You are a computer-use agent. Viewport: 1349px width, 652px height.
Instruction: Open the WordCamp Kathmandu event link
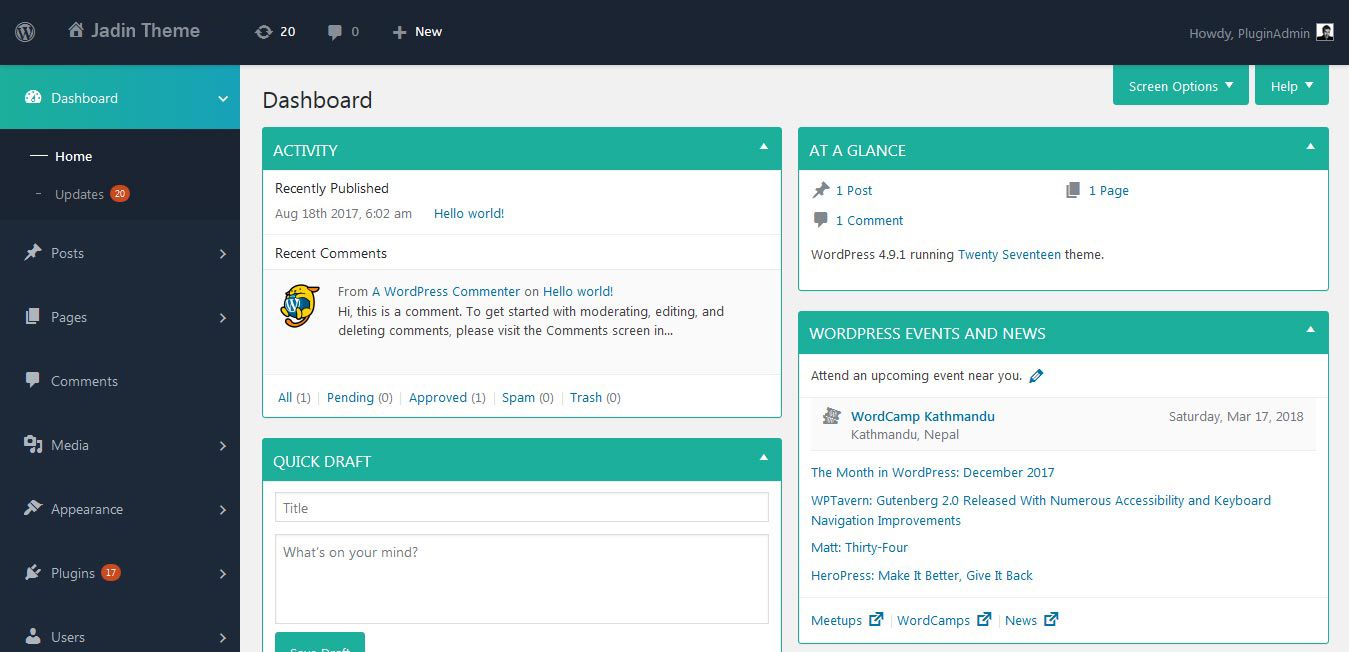point(922,416)
